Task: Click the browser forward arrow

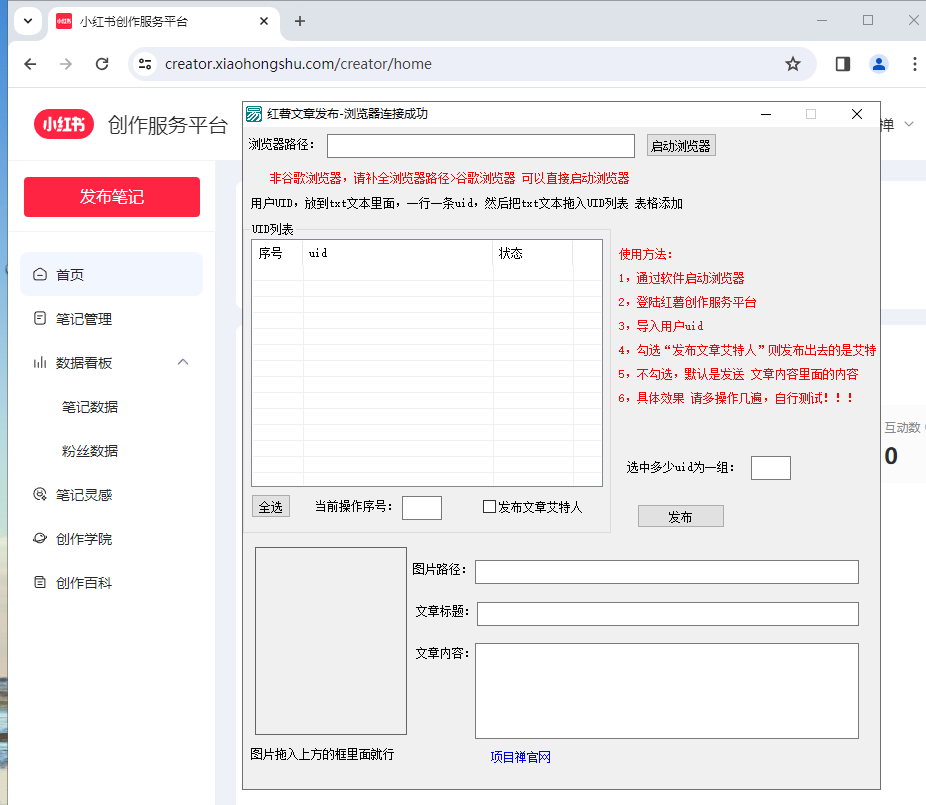Action: tap(66, 64)
